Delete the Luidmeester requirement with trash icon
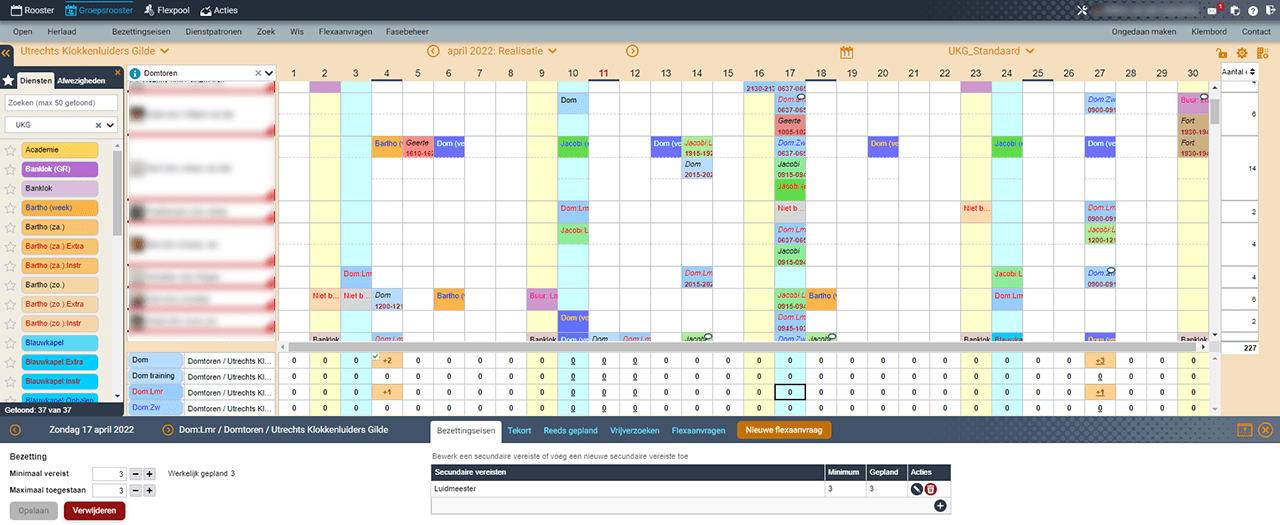Screen dimensions: 1280x525 coord(931,489)
